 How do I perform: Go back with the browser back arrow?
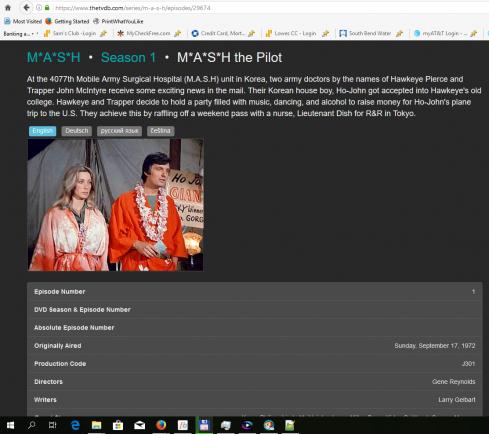(26, 7)
